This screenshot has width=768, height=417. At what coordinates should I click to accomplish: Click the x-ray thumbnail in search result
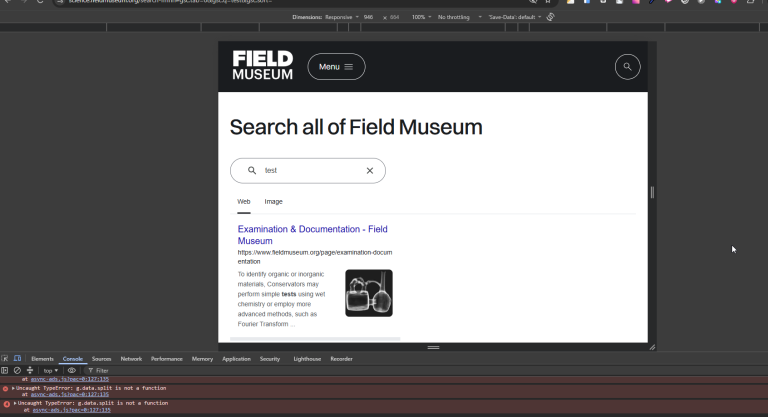pos(369,293)
